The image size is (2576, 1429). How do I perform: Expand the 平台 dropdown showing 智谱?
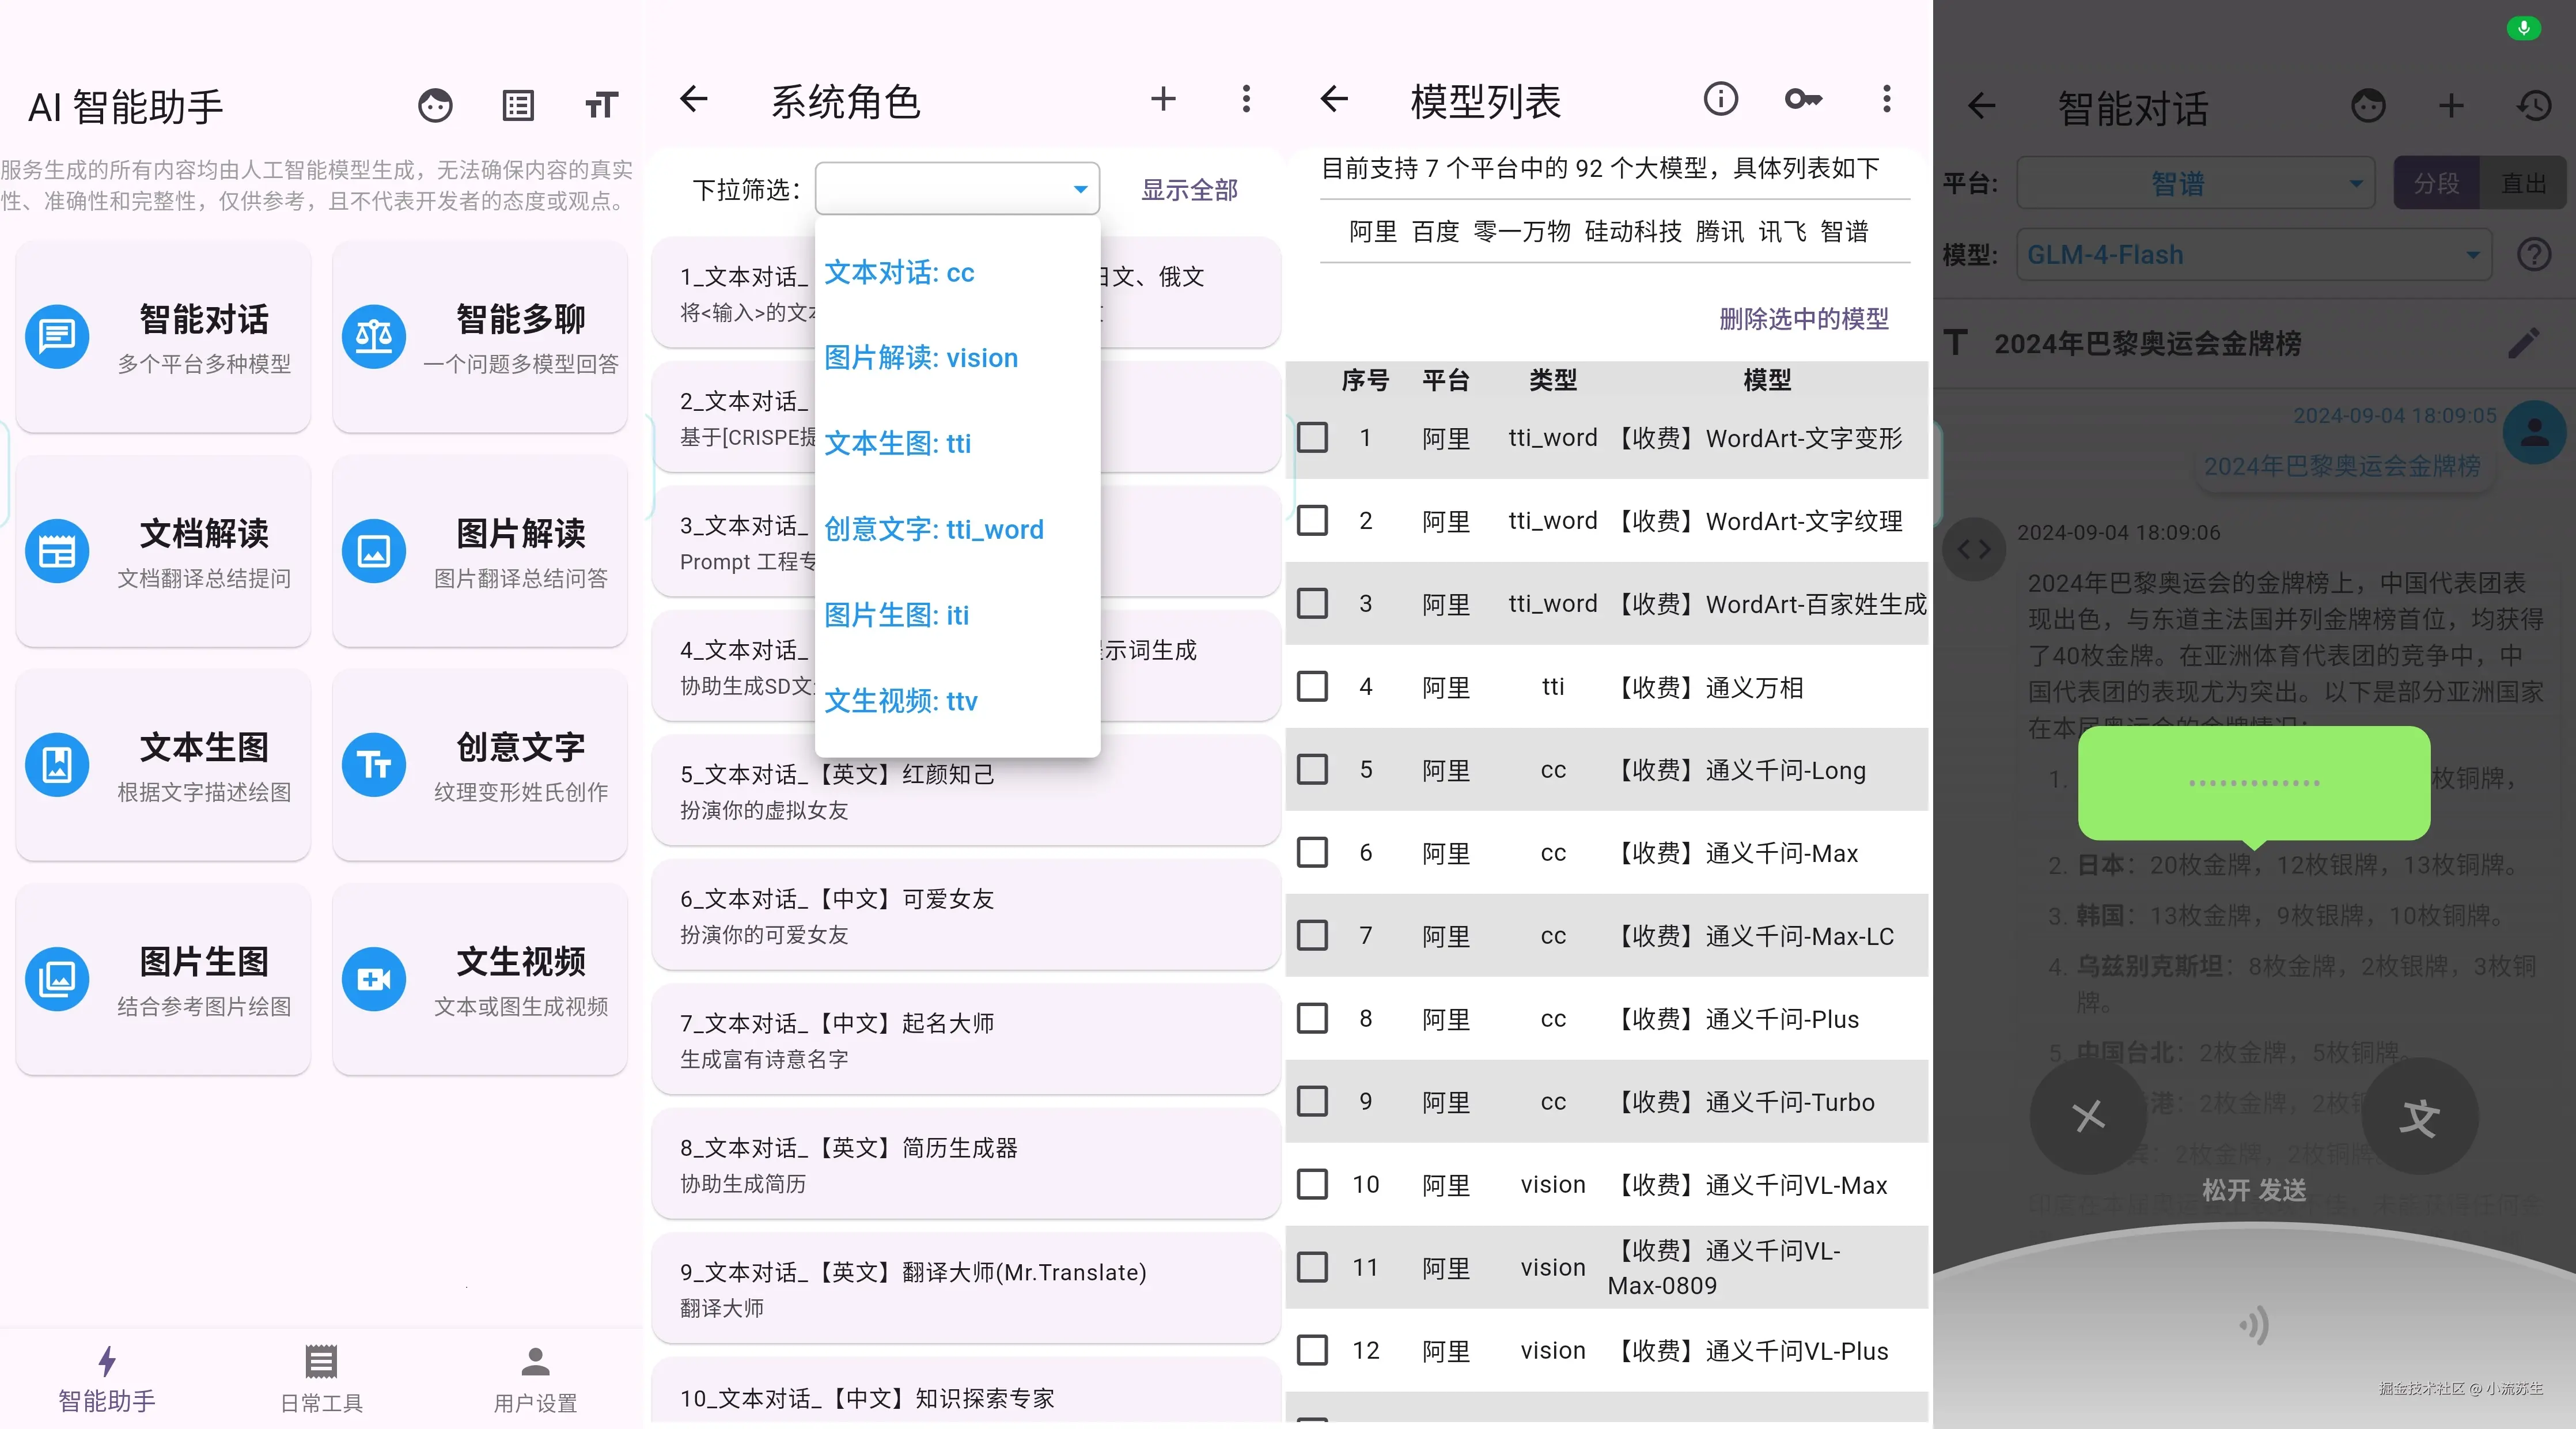click(2196, 183)
